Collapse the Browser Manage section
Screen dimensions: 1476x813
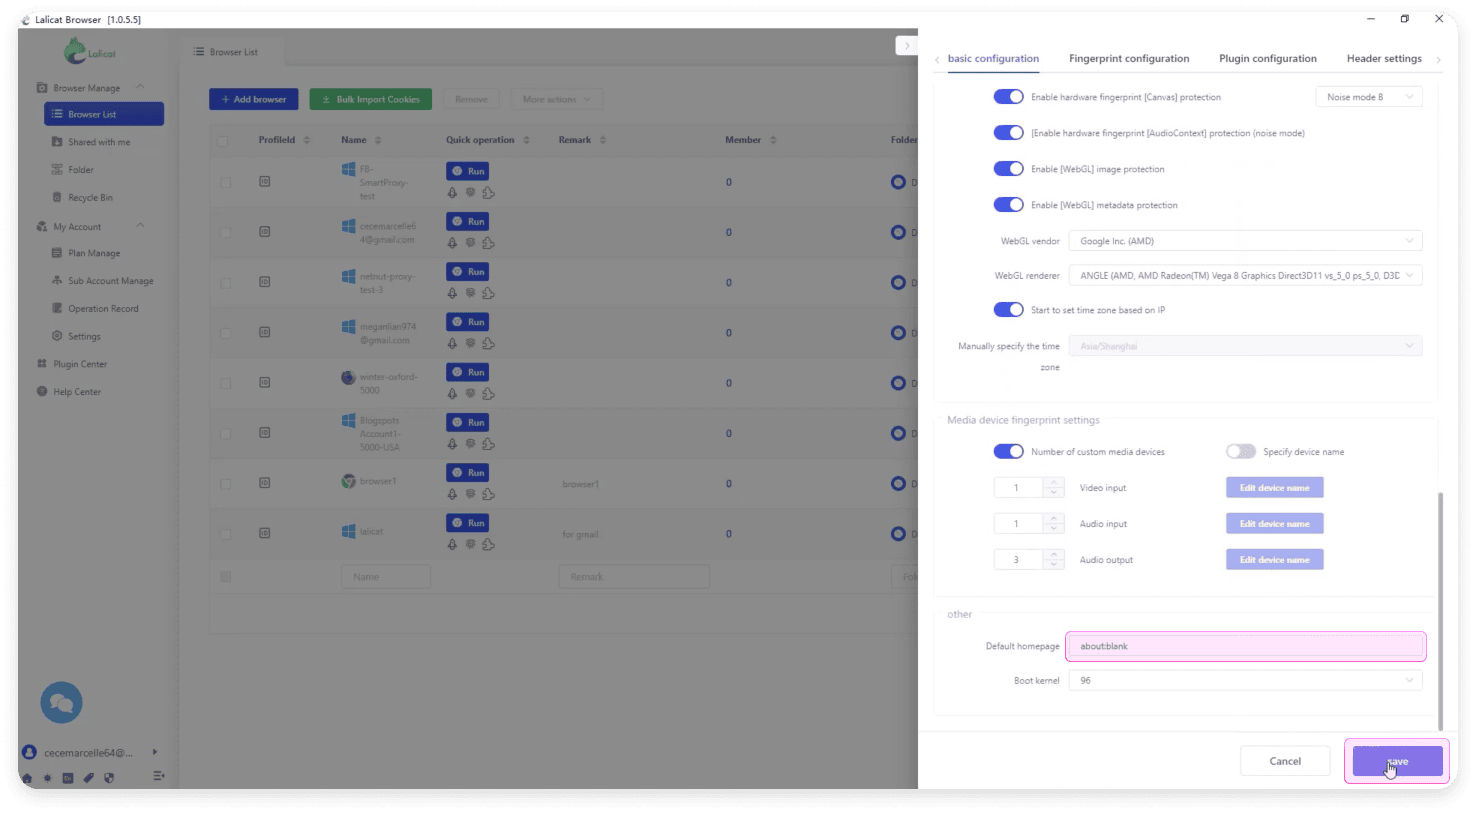tap(140, 87)
